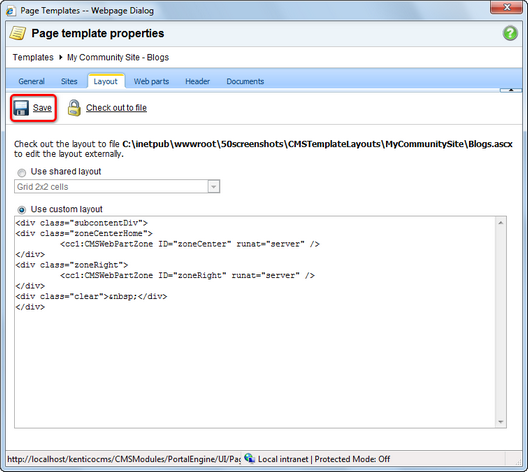The image size is (528, 472).
Task: Select the Use custom layout radio button
Action: coord(22,210)
